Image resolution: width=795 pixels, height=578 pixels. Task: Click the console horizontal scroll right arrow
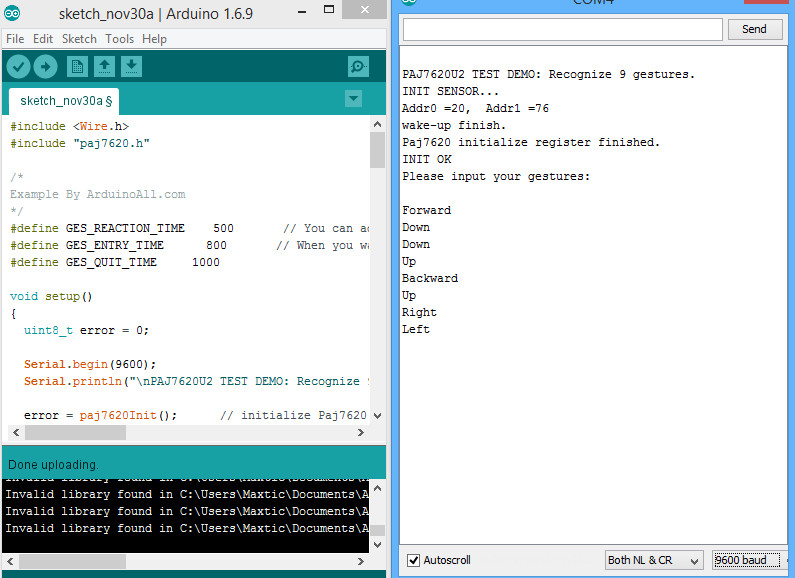click(x=360, y=561)
